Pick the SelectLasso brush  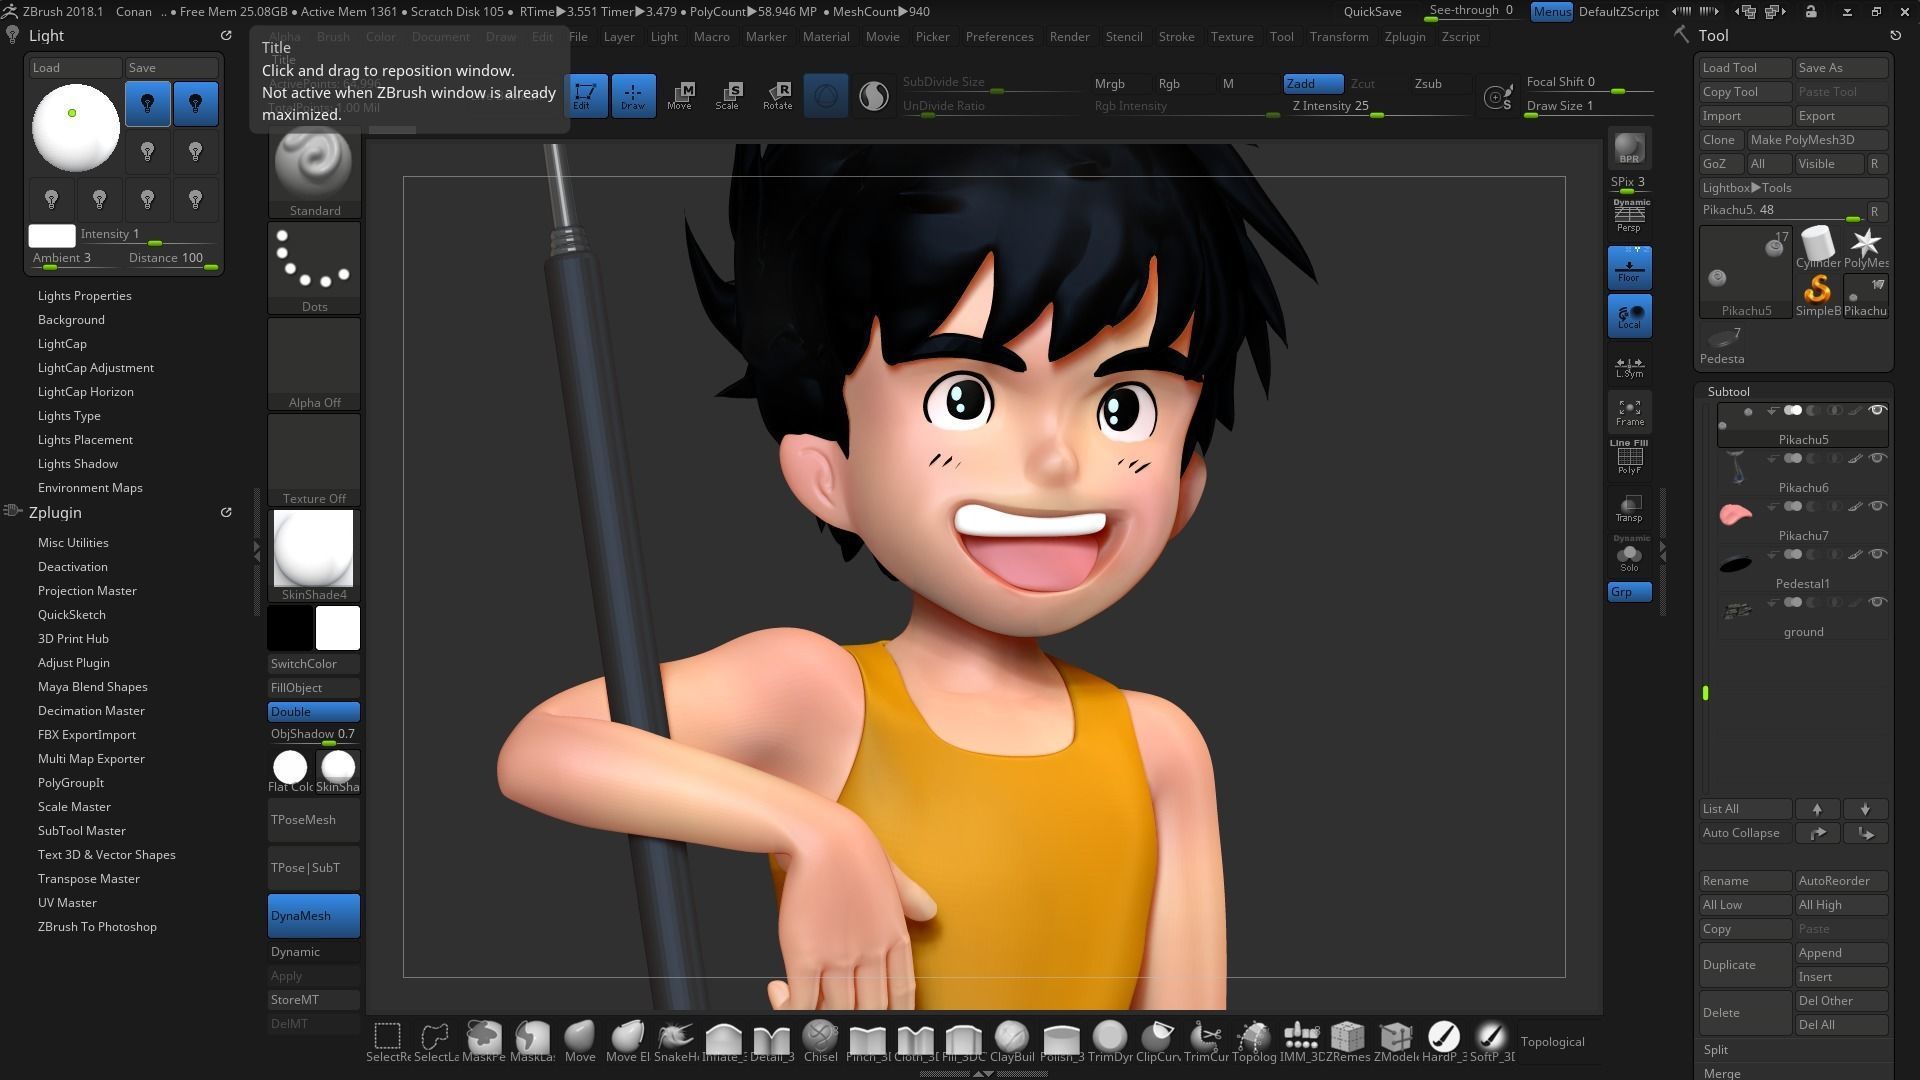[436, 1041]
